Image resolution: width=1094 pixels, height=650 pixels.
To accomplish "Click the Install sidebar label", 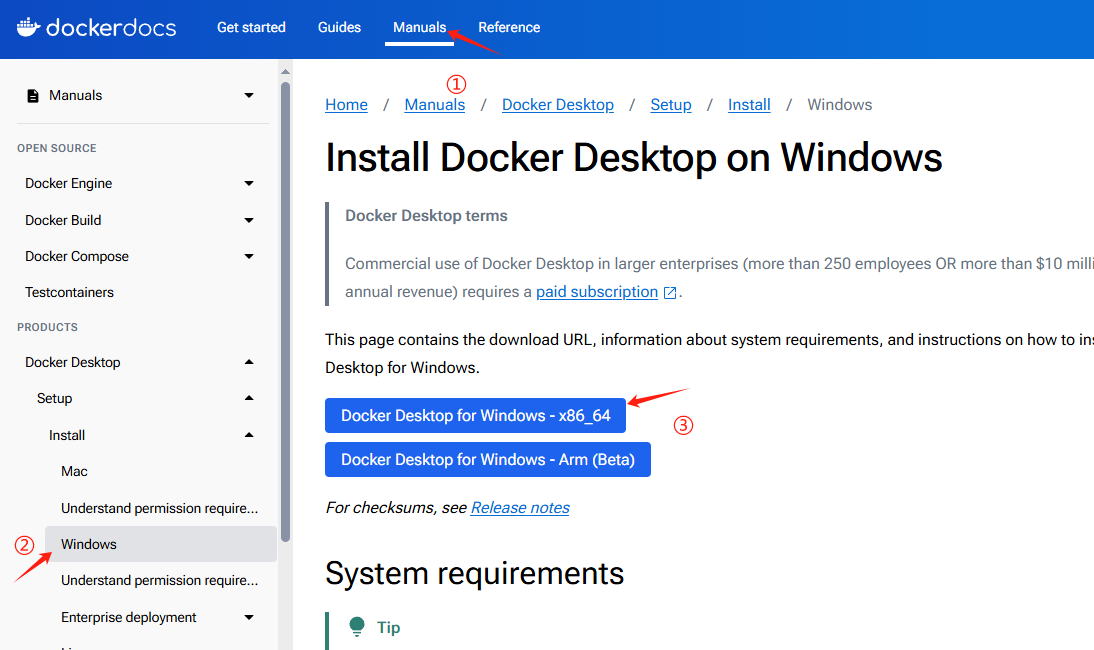I will (67, 435).
